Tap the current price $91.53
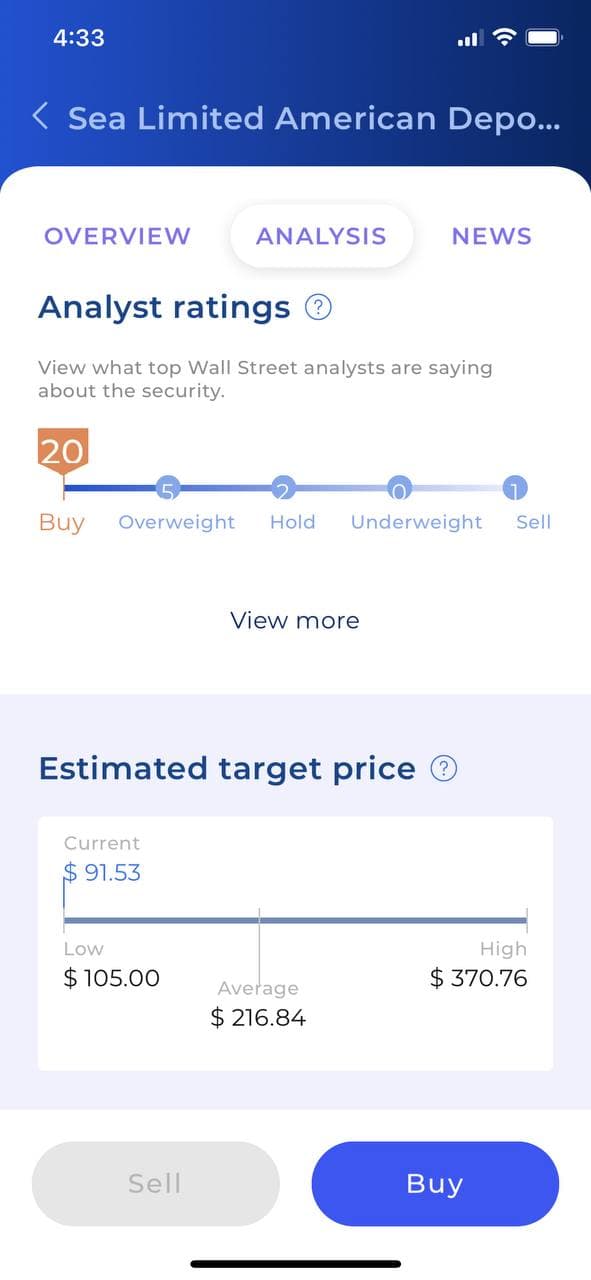The image size is (591, 1280). pos(102,872)
